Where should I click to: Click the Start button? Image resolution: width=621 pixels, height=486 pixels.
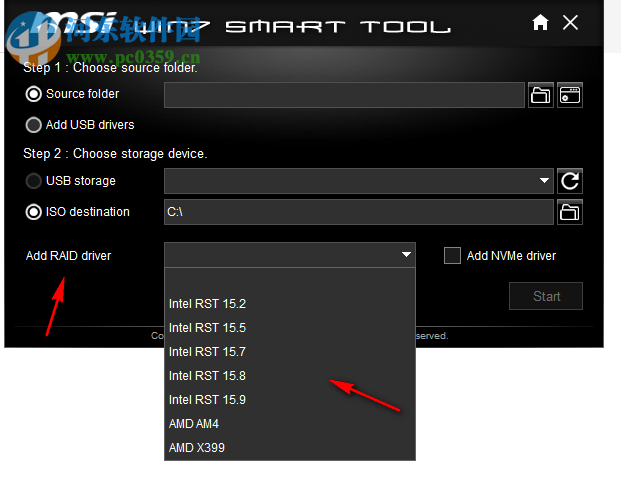click(x=546, y=296)
